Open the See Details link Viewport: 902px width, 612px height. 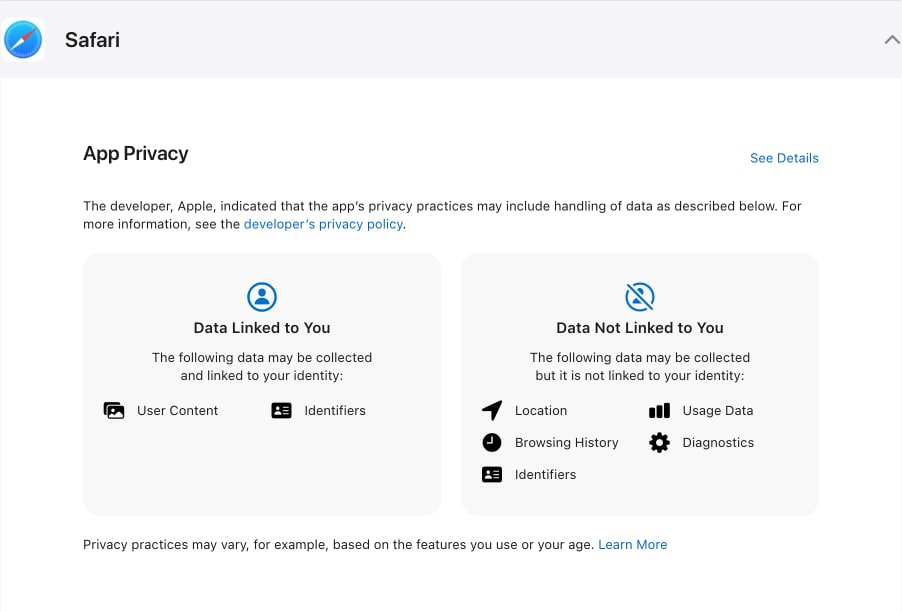[784, 158]
